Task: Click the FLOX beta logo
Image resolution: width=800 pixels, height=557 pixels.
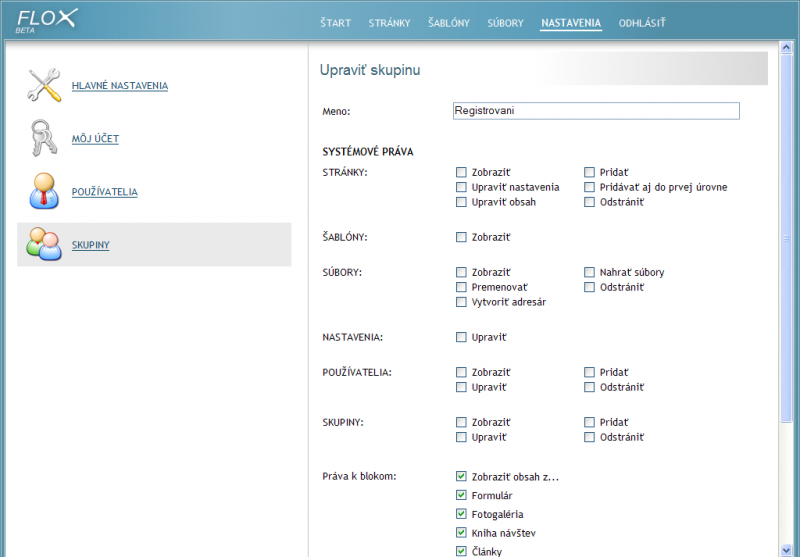Action: point(48,21)
